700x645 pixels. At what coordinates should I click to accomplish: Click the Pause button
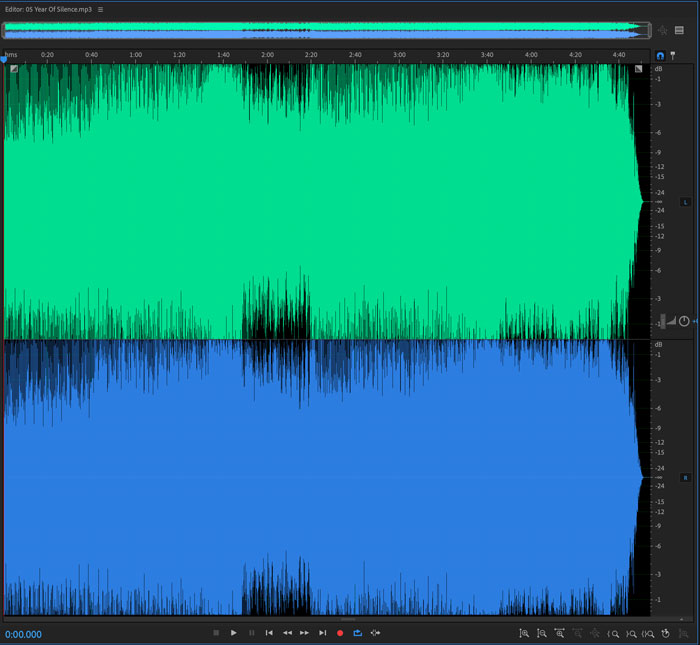(x=251, y=633)
